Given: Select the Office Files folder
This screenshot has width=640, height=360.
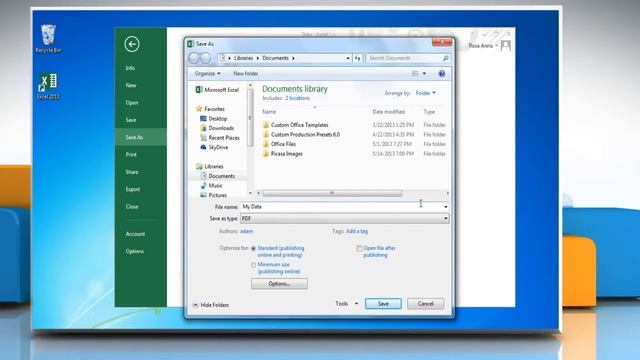Looking at the screenshot, I should (x=279, y=144).
